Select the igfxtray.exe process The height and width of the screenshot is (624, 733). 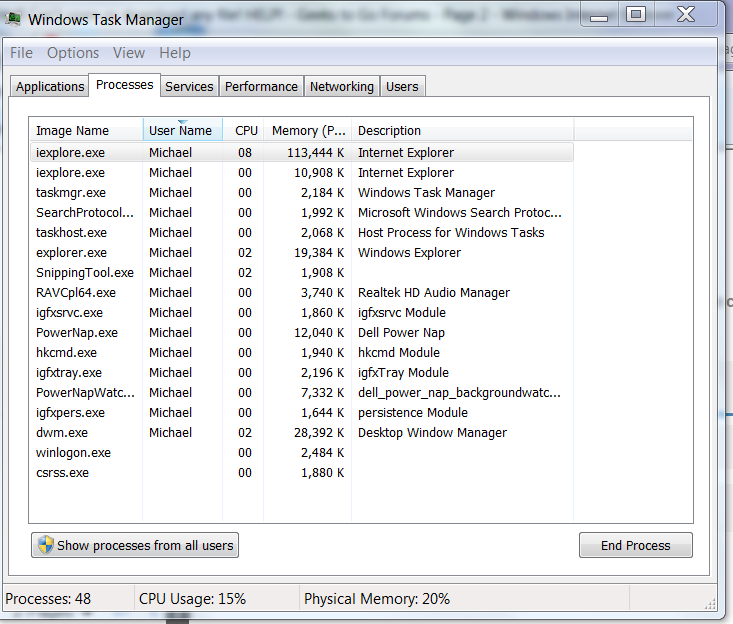[302, 373]
